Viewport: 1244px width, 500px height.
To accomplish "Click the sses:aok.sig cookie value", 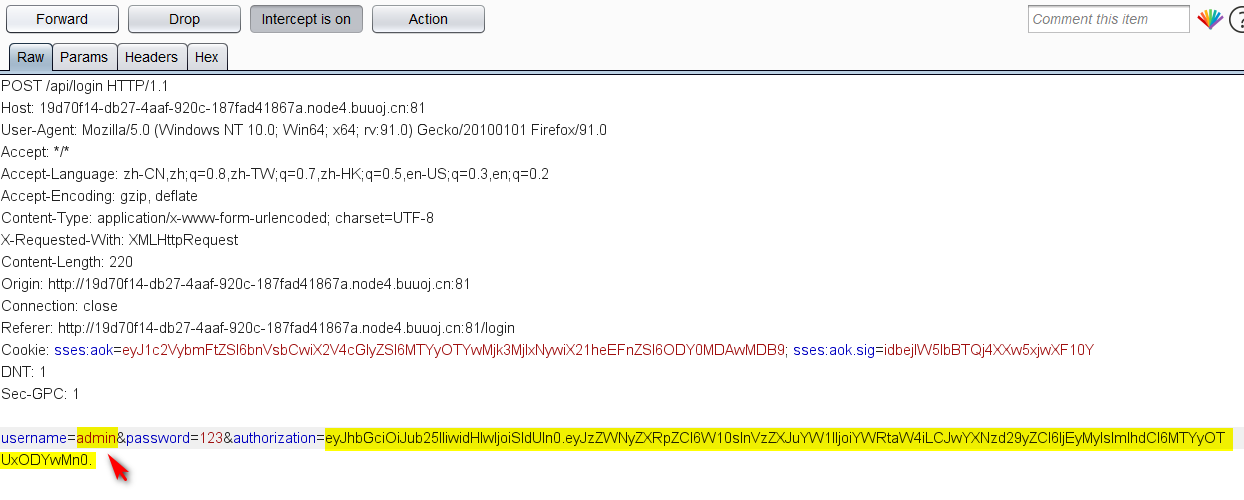I will pyautogui.click(x=985, y=350).
